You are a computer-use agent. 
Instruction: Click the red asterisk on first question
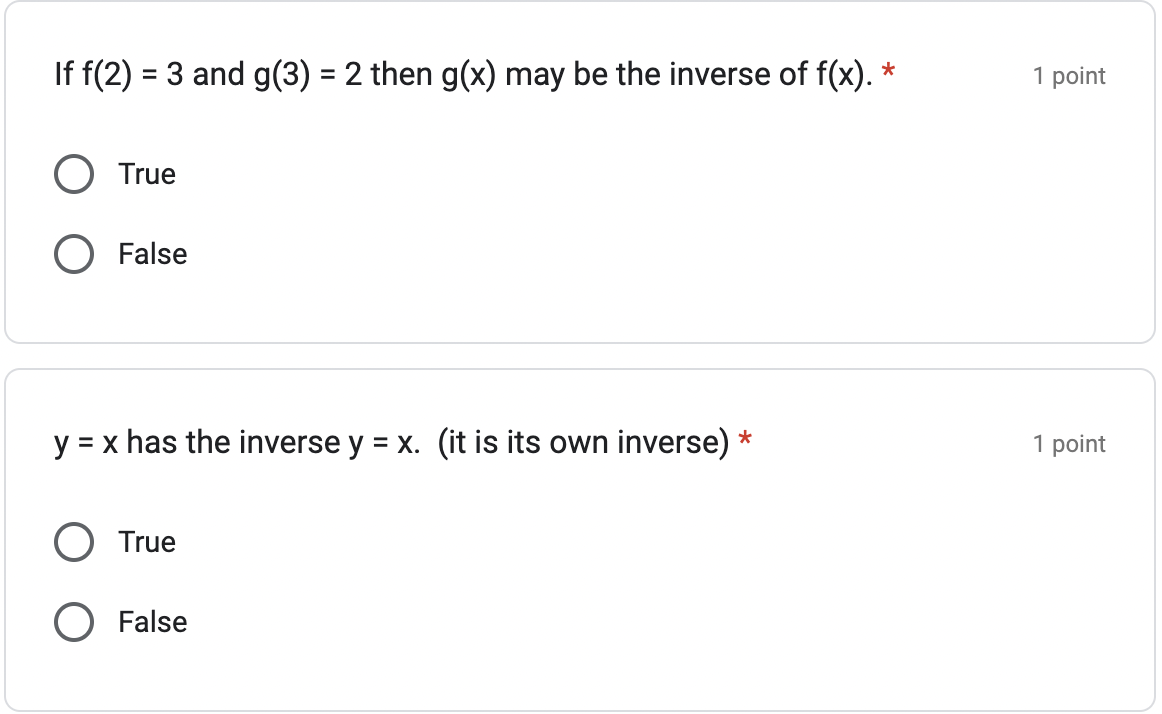coord(887,68)
